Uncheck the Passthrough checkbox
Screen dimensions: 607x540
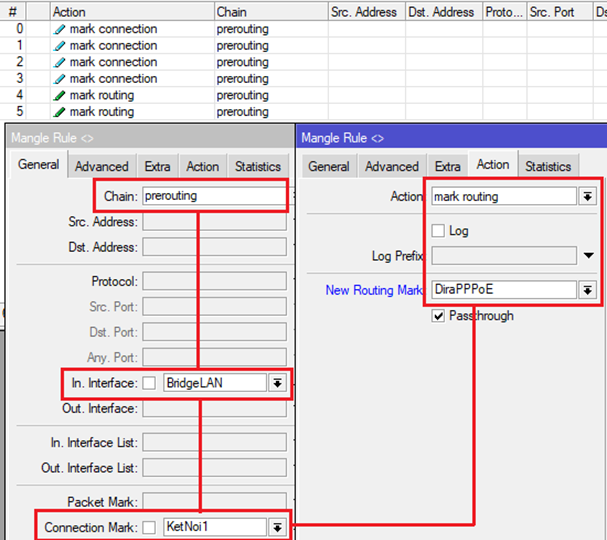[x=438, y=316]
